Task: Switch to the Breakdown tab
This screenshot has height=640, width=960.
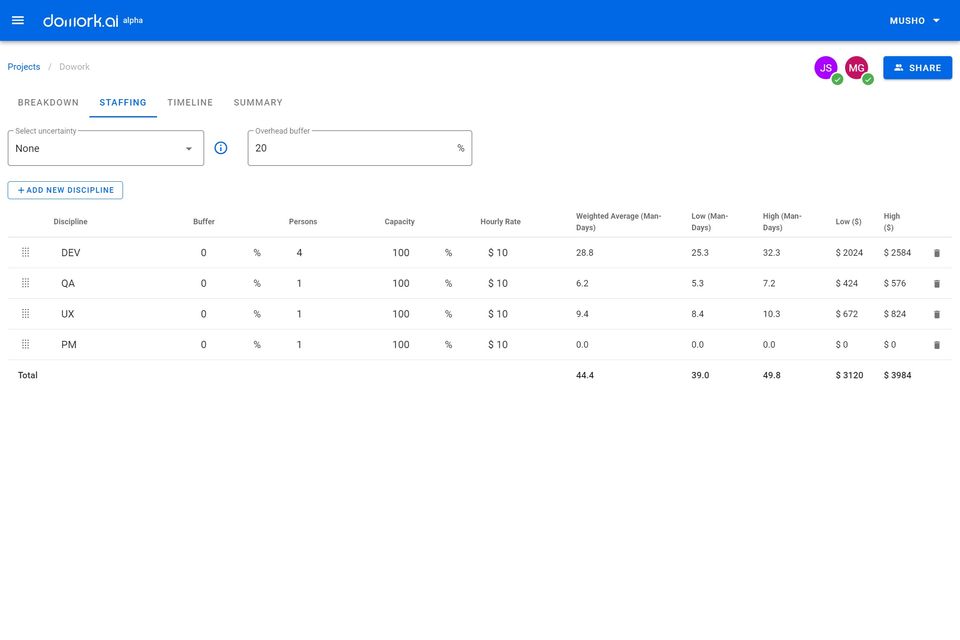Action: 48,102
